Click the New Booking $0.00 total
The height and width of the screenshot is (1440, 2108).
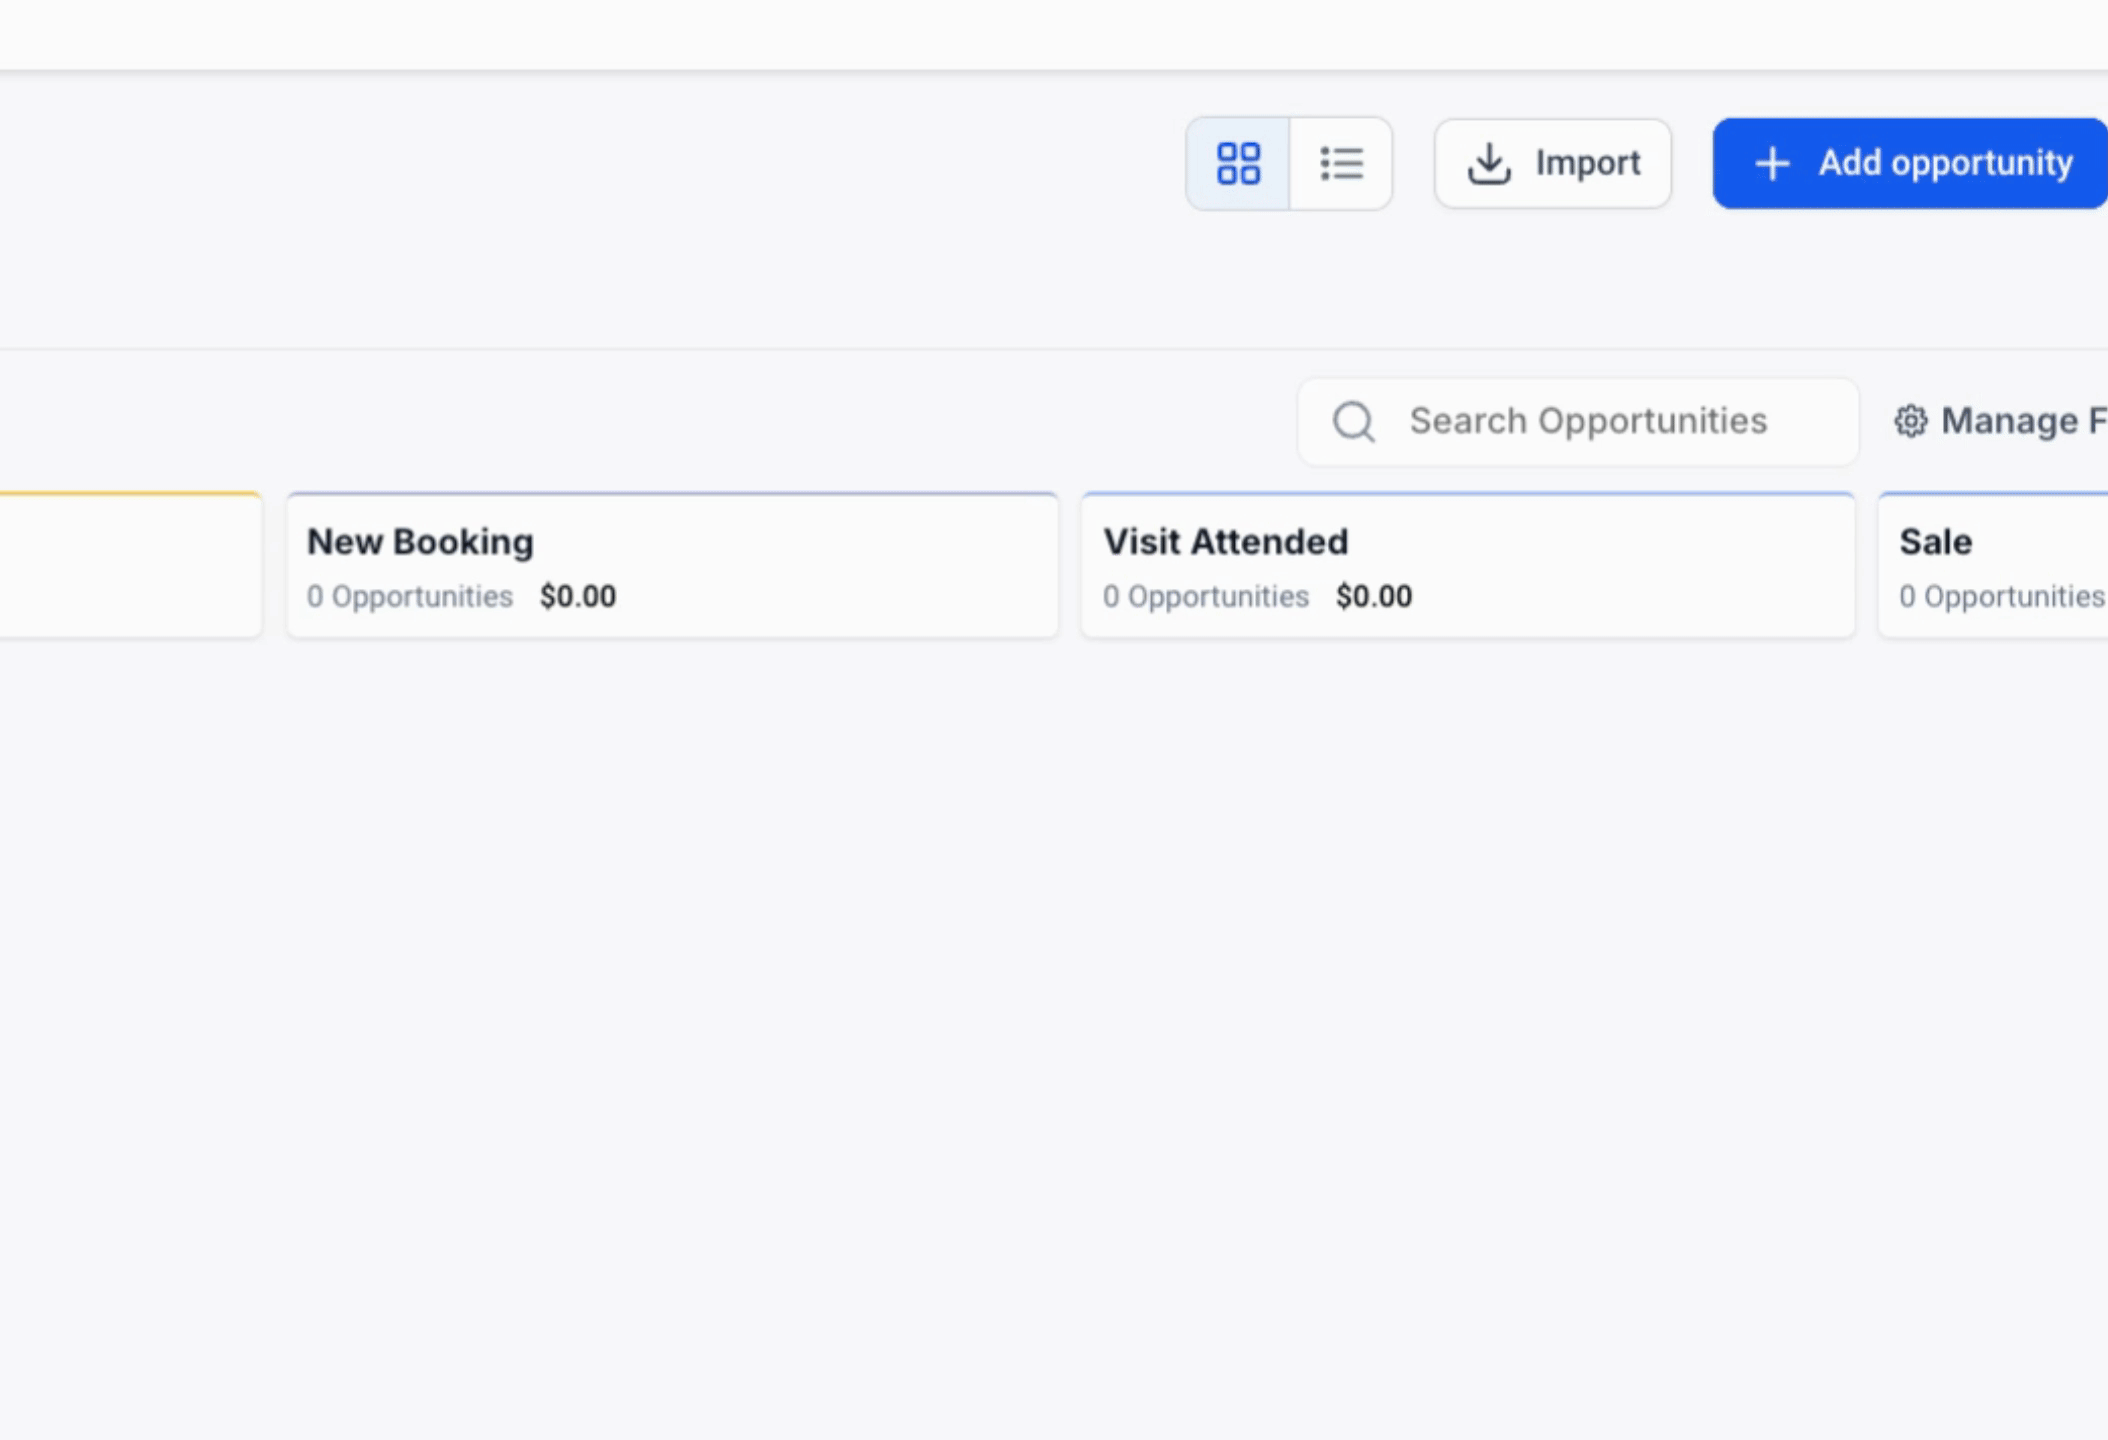point(577,596)
